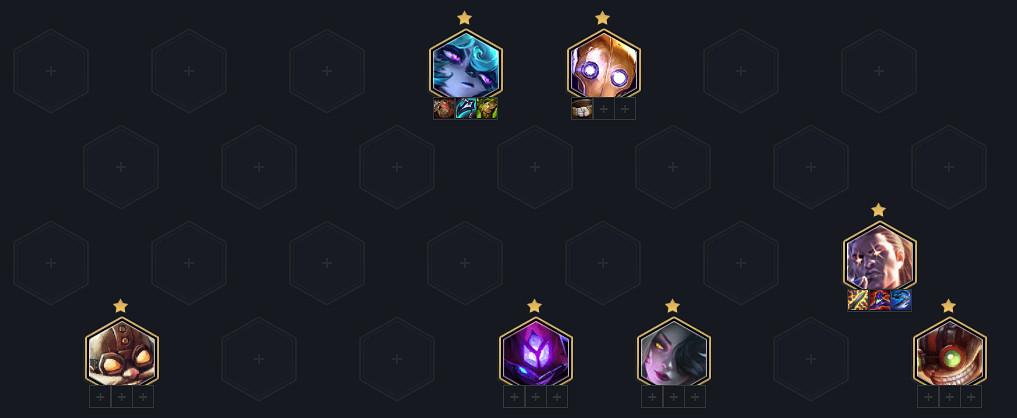Image resolution: width=1017 pixels, height=418 pixels.
Task: Select the grinning champion with green goggle
Action: click(x=950, y=352)
